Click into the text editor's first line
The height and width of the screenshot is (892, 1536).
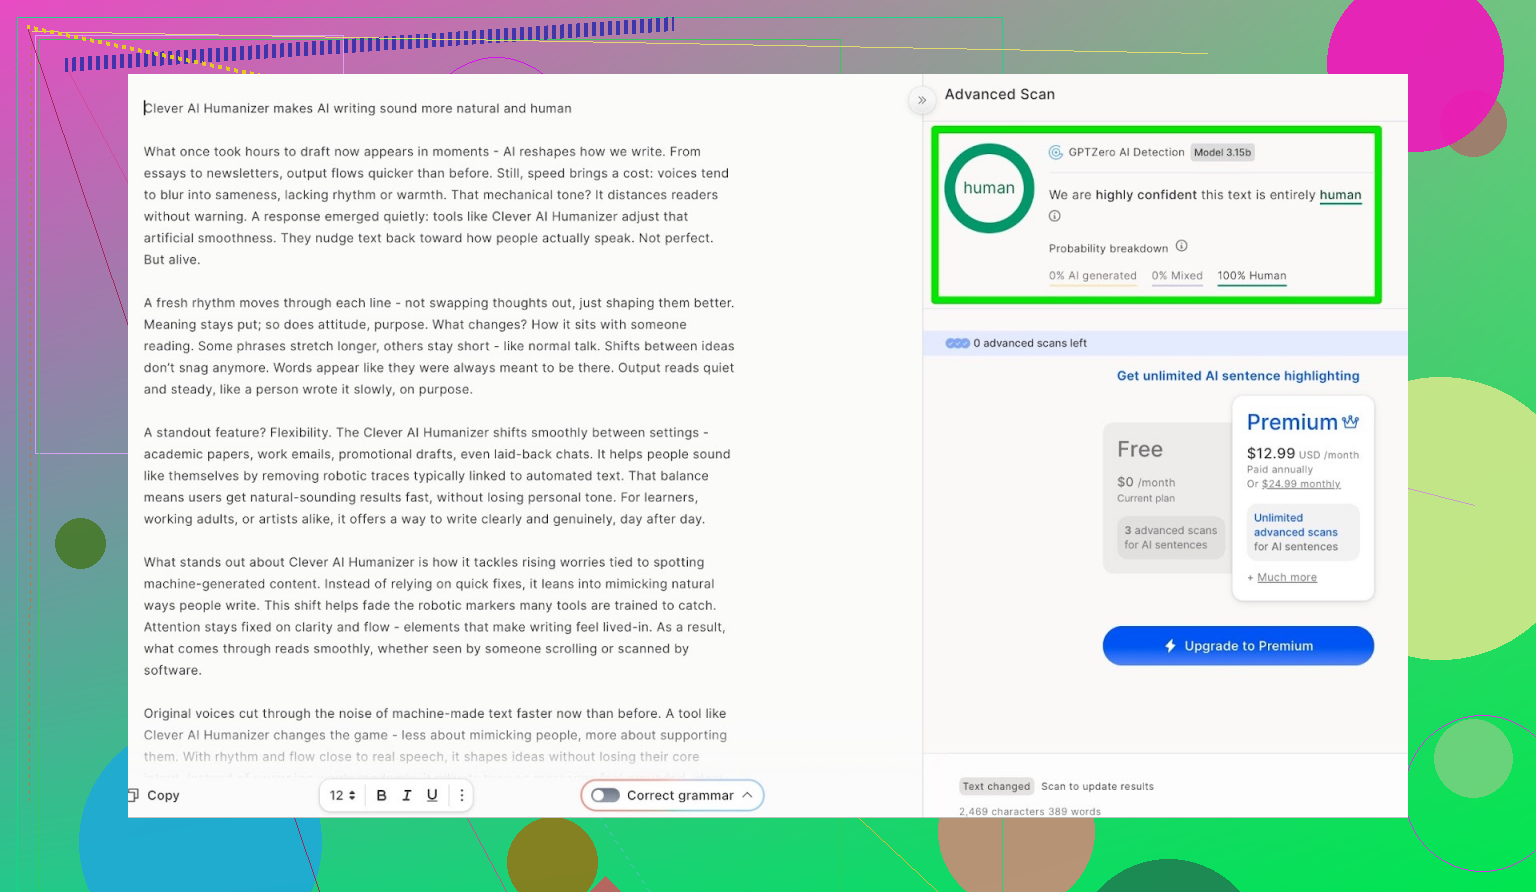[357, 108]
